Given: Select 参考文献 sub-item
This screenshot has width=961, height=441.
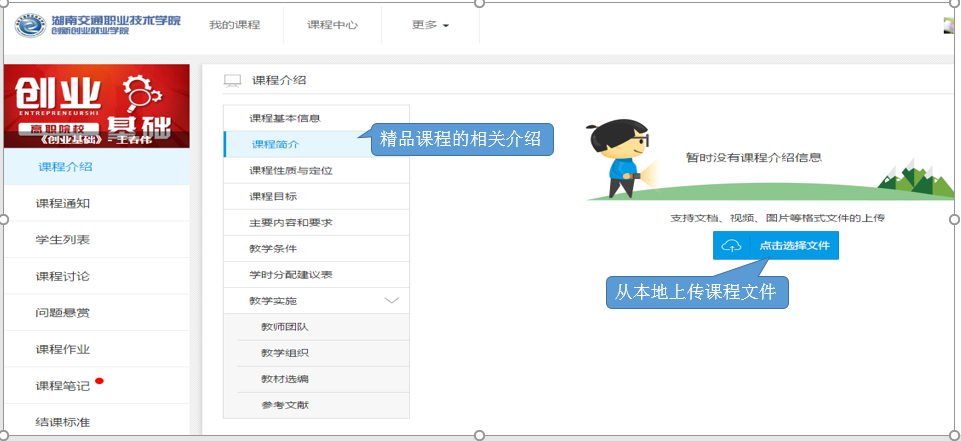Looking at the screenshot, I should 284,405.
